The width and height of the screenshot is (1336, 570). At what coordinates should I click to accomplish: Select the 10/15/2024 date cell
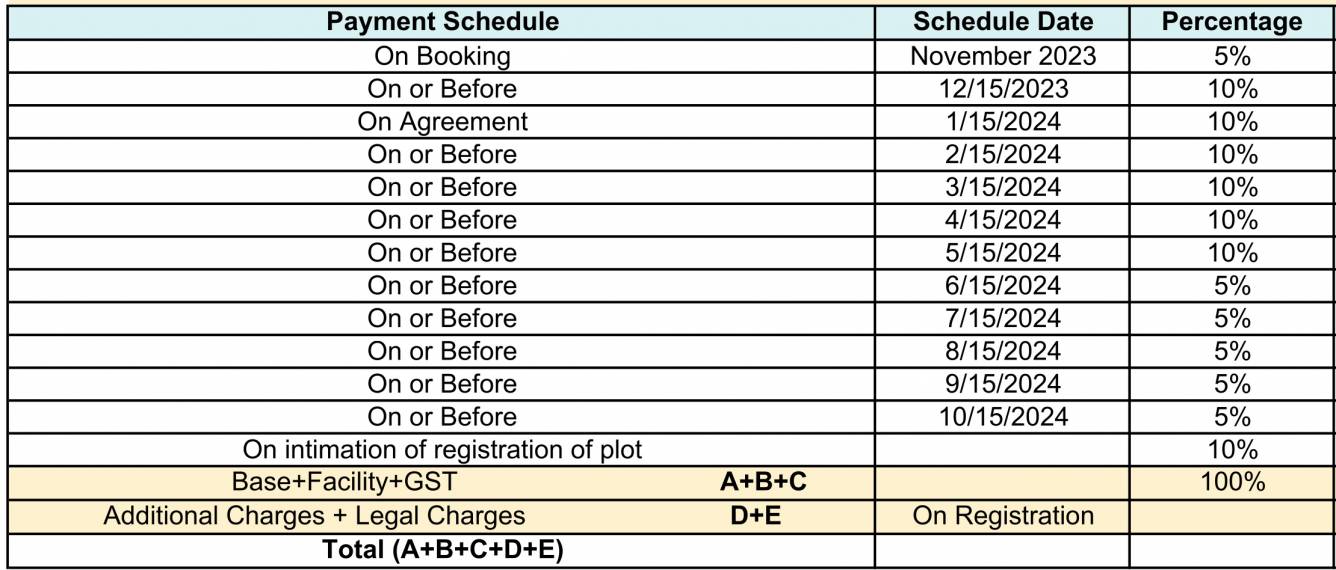pos(1003,417)
